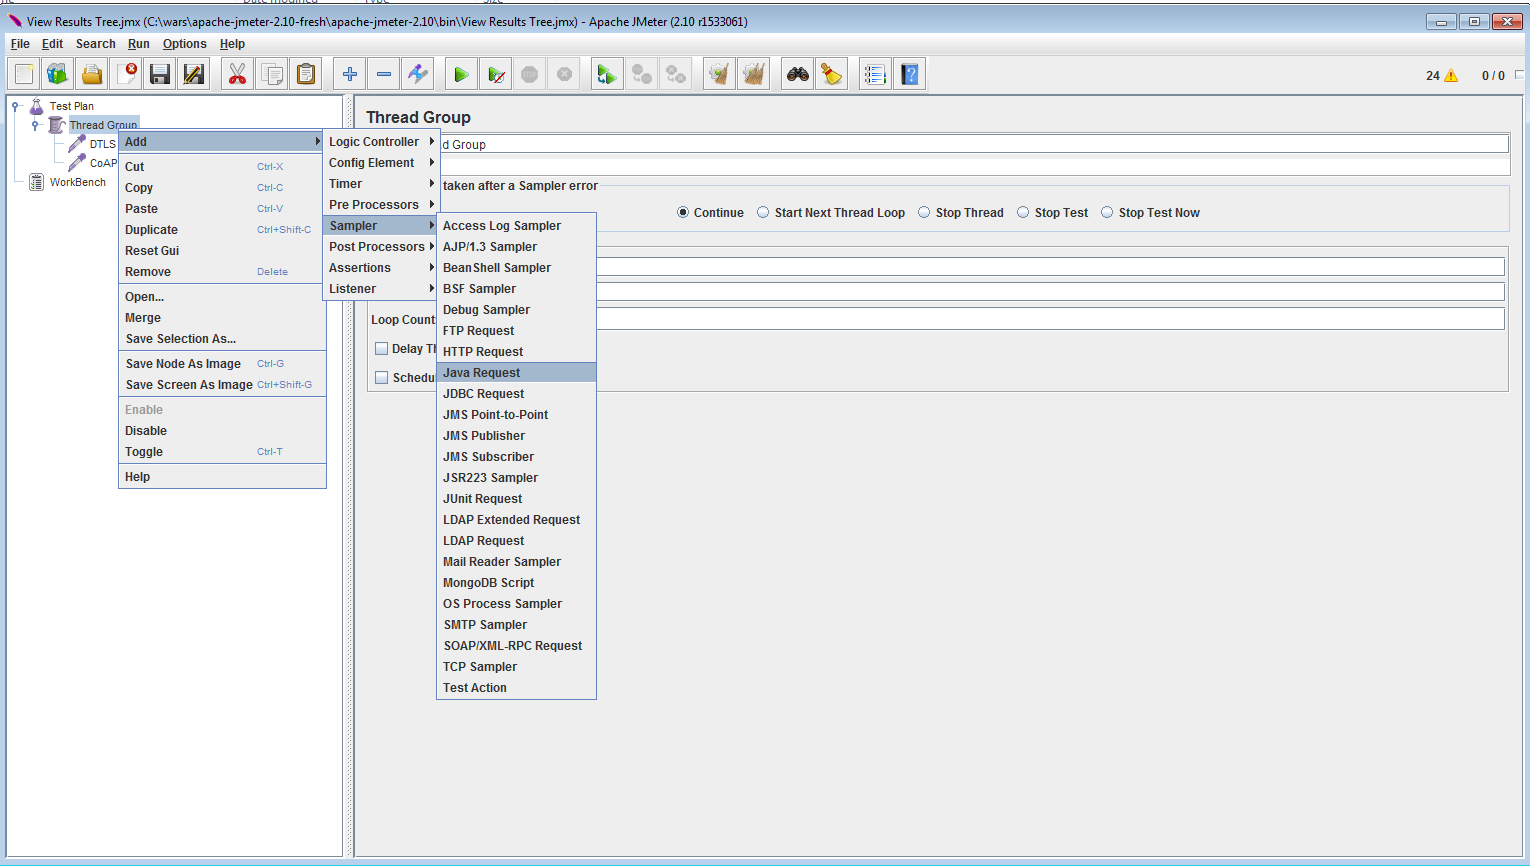
Task: Click the yellow warning triangle icon
Action: point(1451,76)
